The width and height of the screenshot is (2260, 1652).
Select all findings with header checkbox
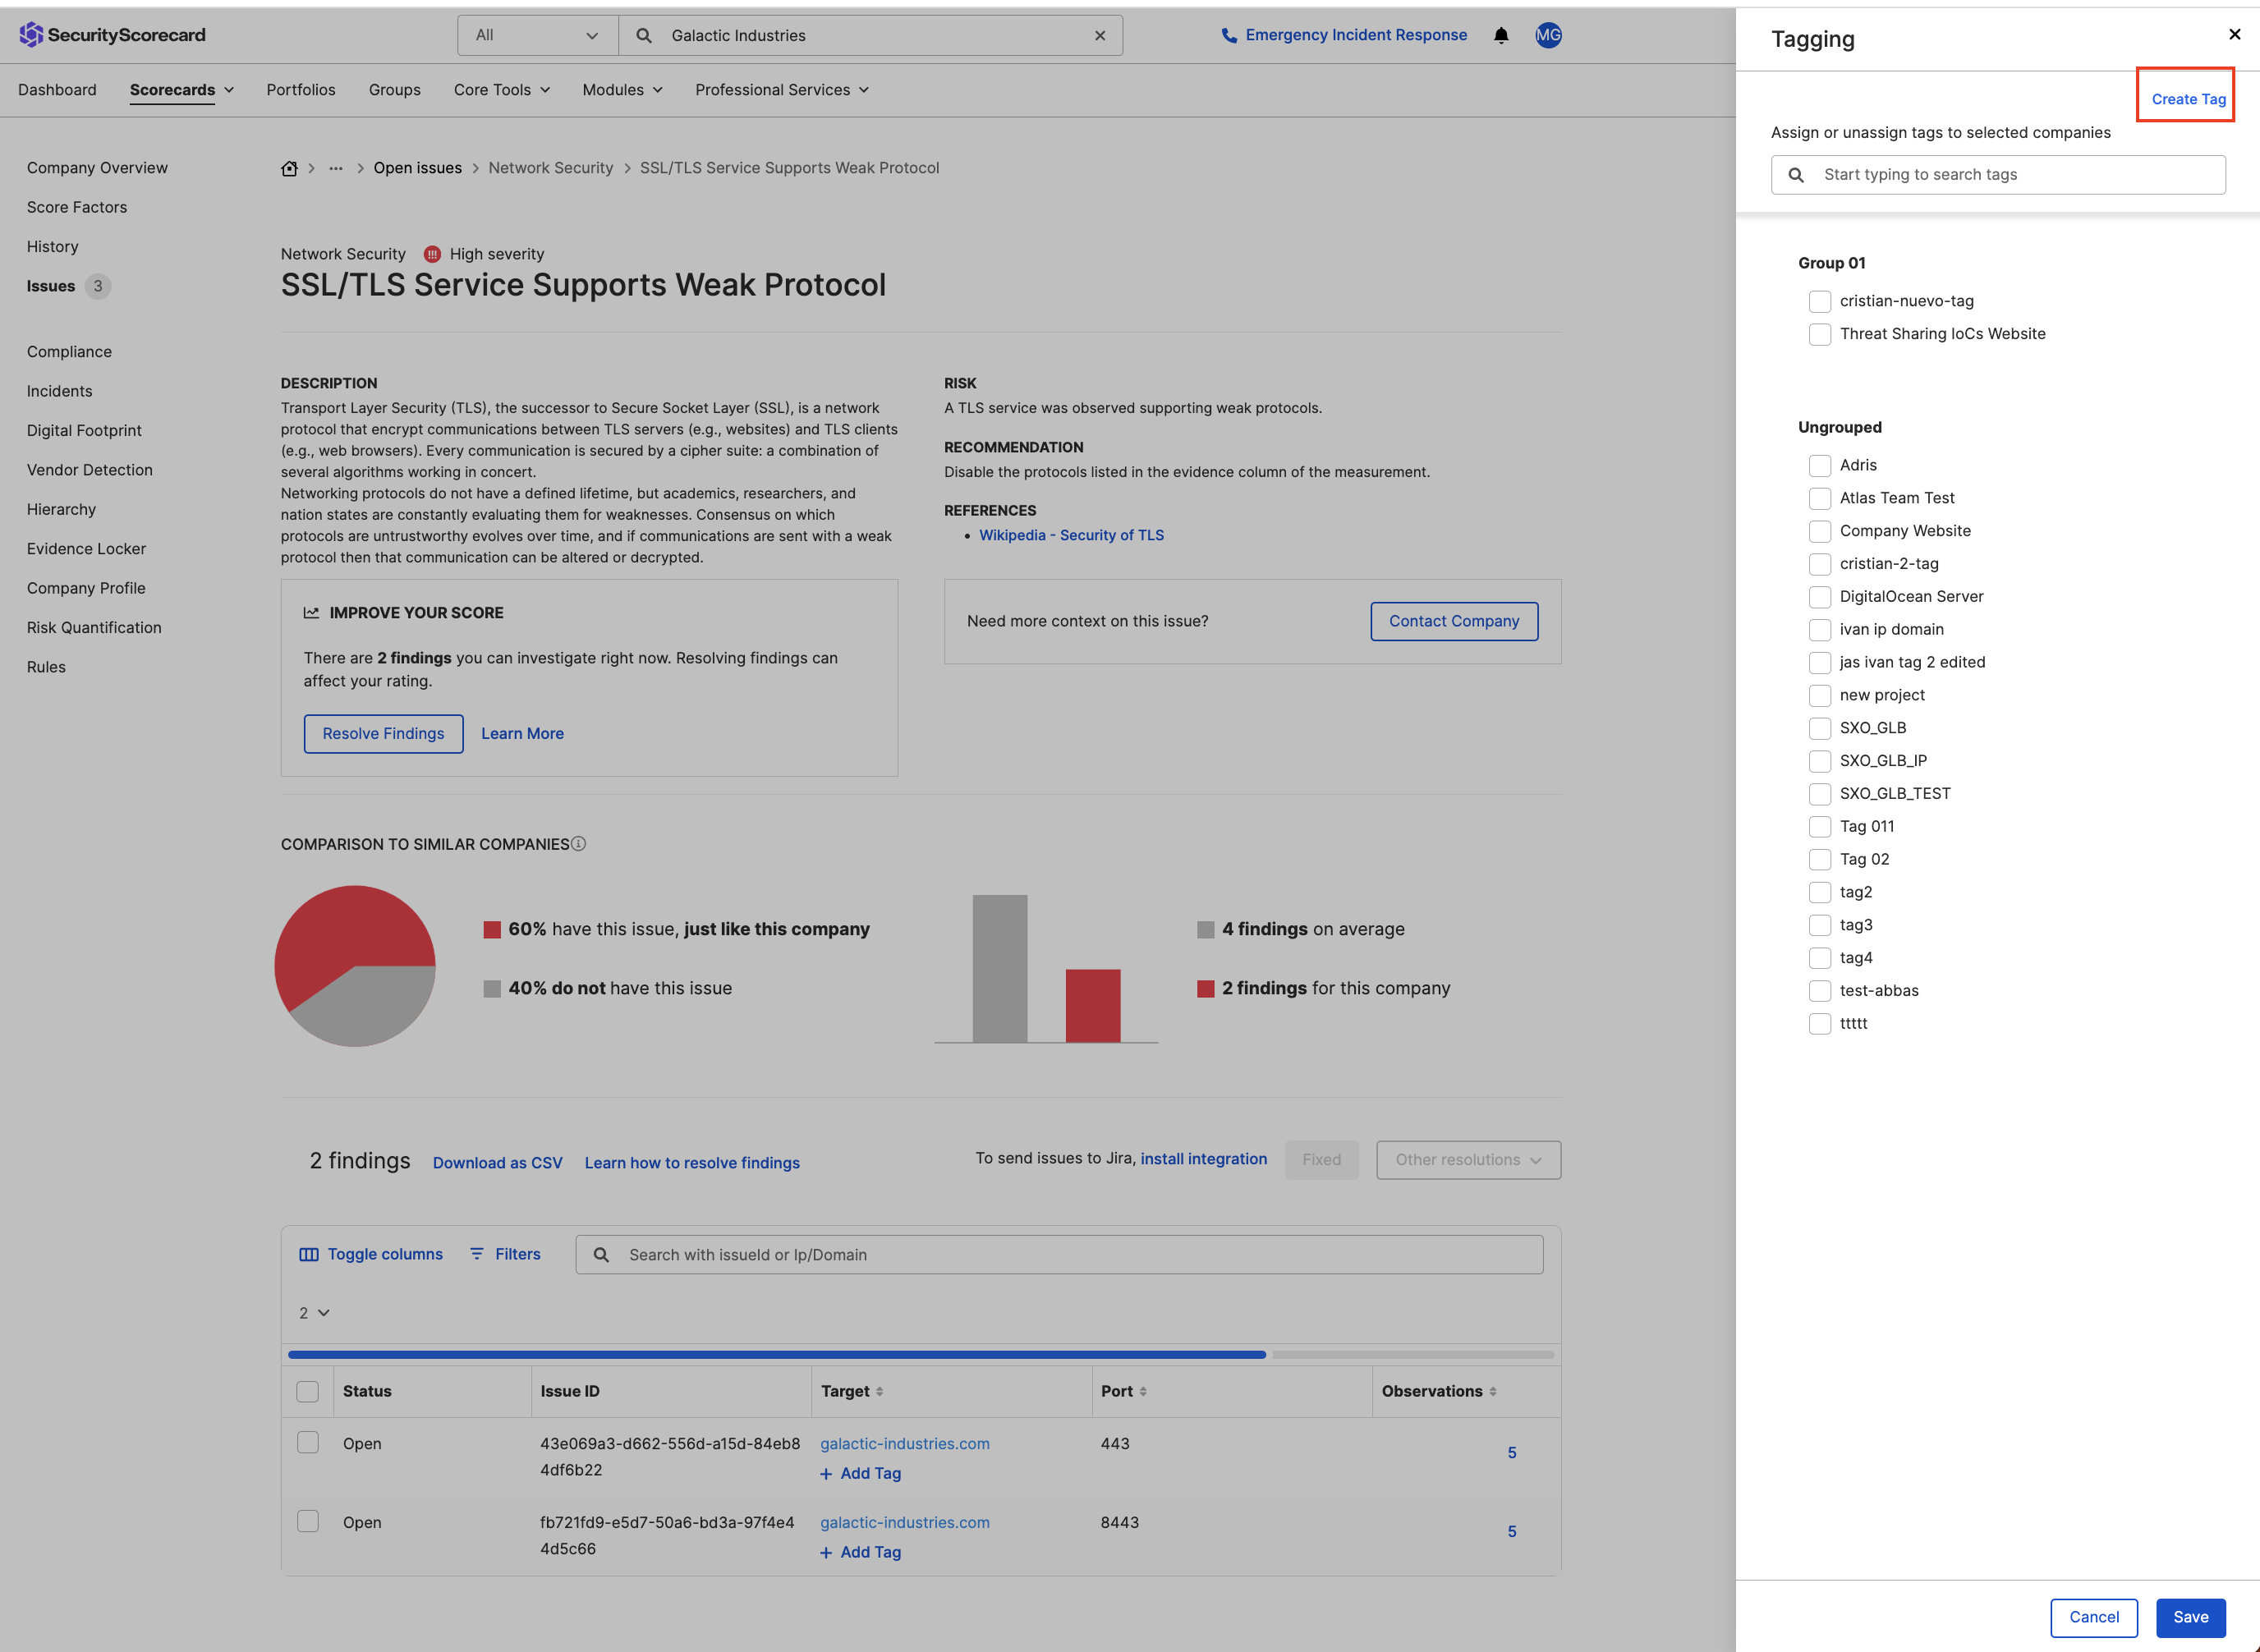308,1392
